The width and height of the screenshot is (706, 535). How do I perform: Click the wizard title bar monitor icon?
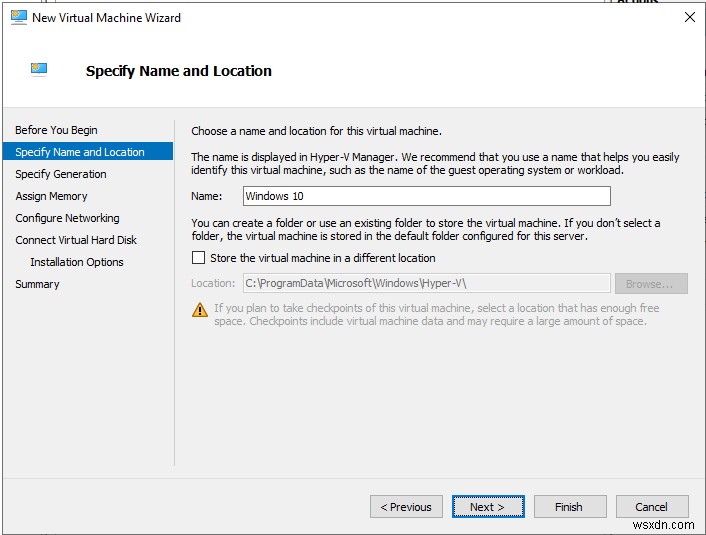[x=18, y=18]
